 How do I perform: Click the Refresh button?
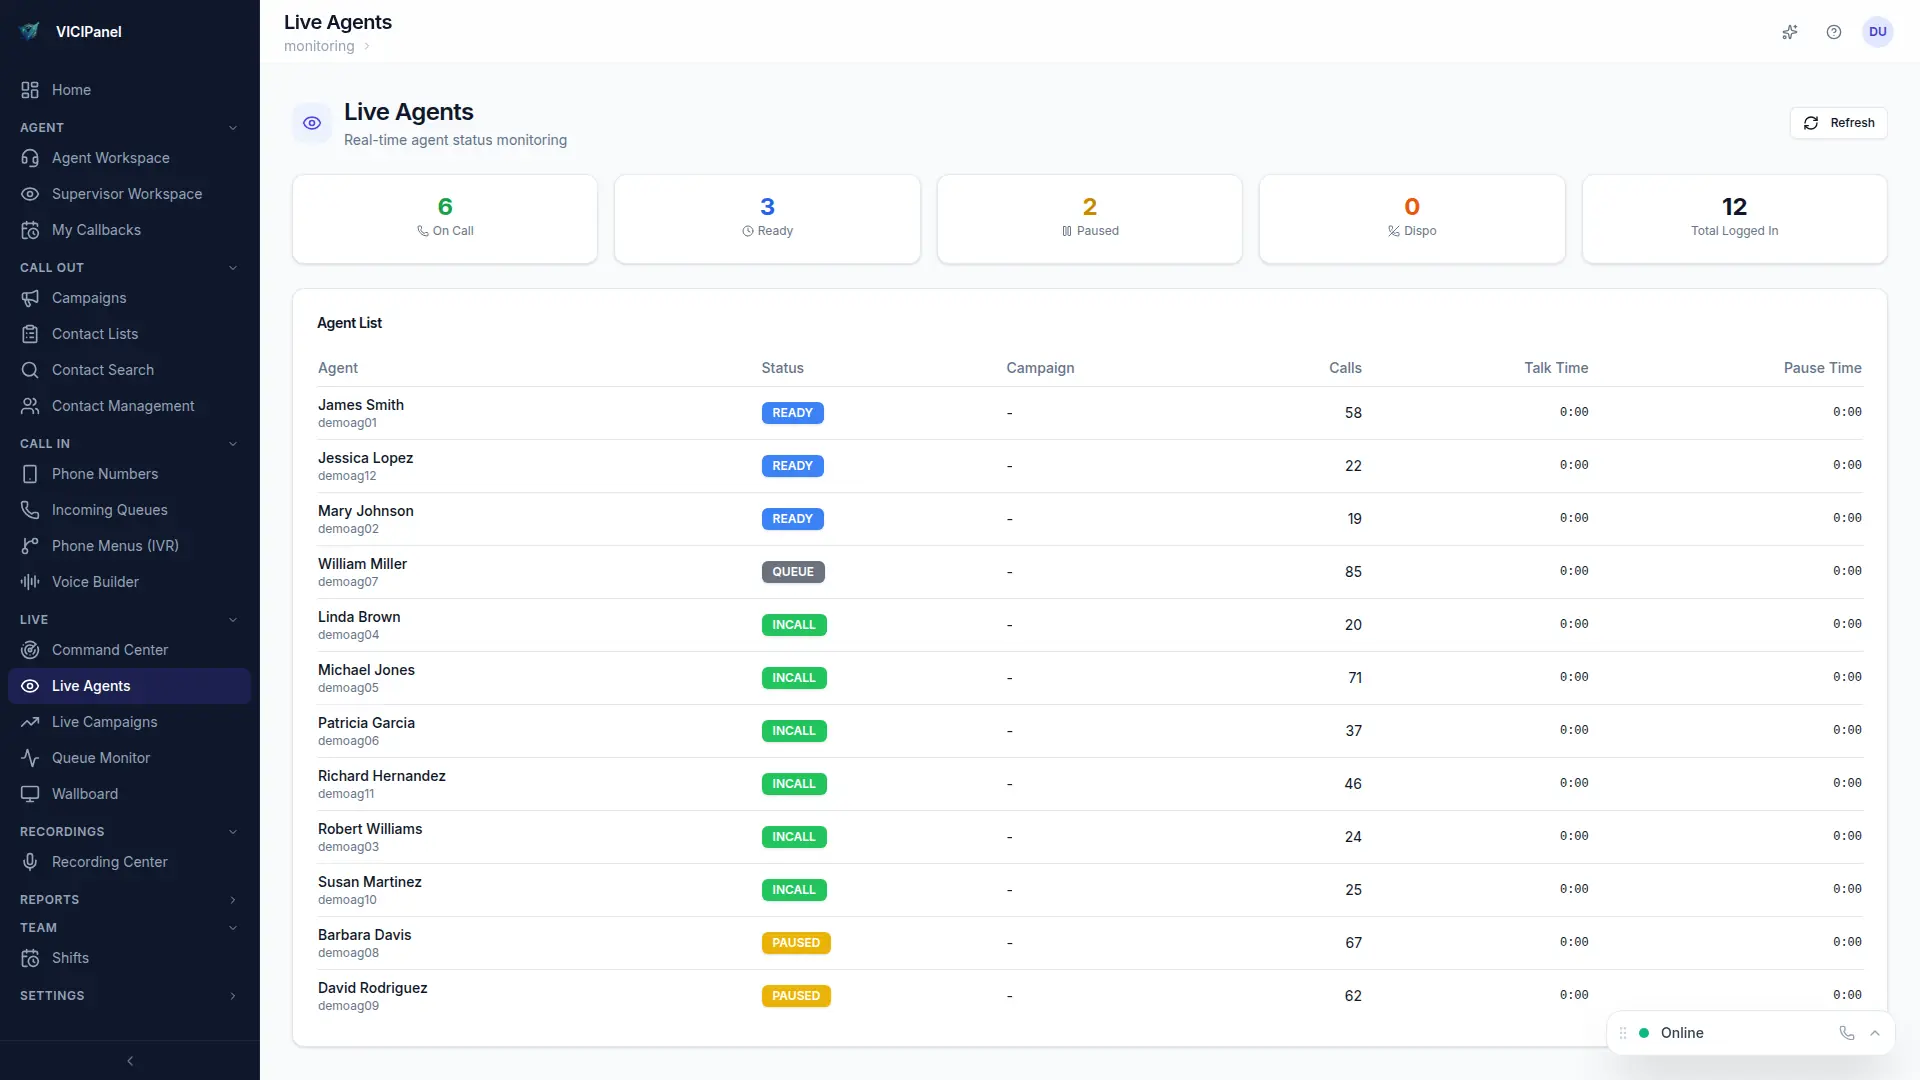pyautogui.click(x=1839, y=122)
